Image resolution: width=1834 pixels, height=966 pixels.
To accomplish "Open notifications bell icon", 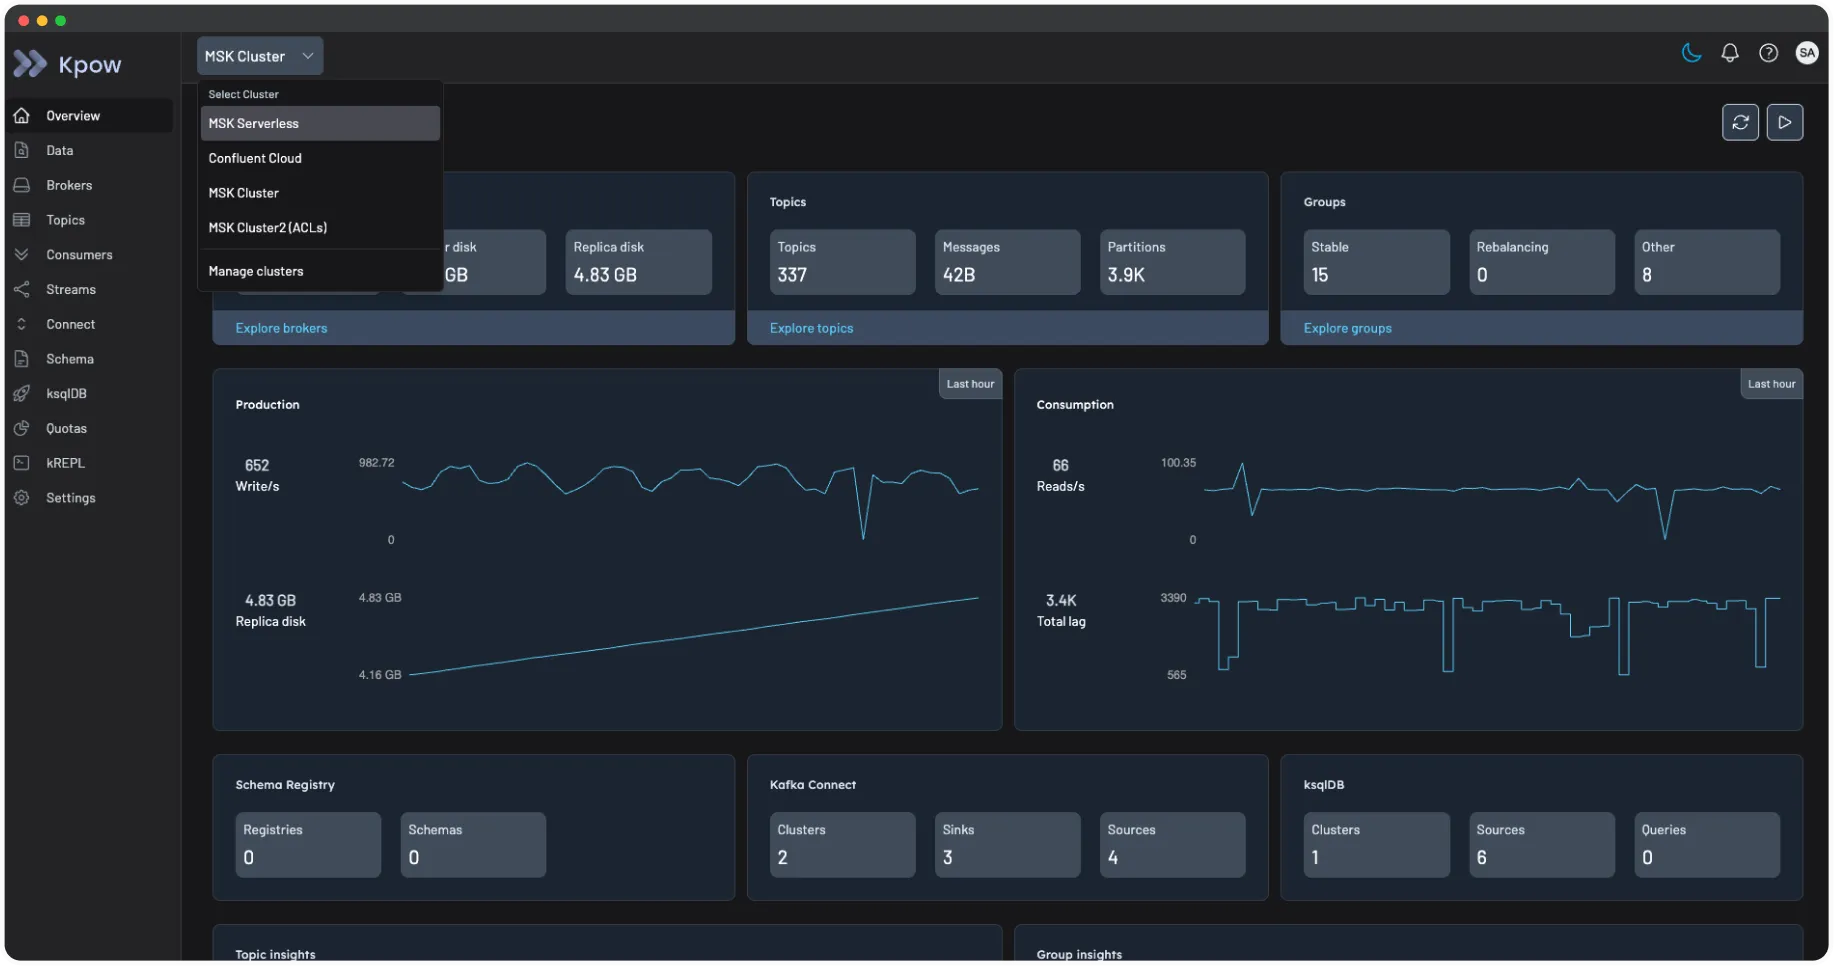I will coord(1730,53).
